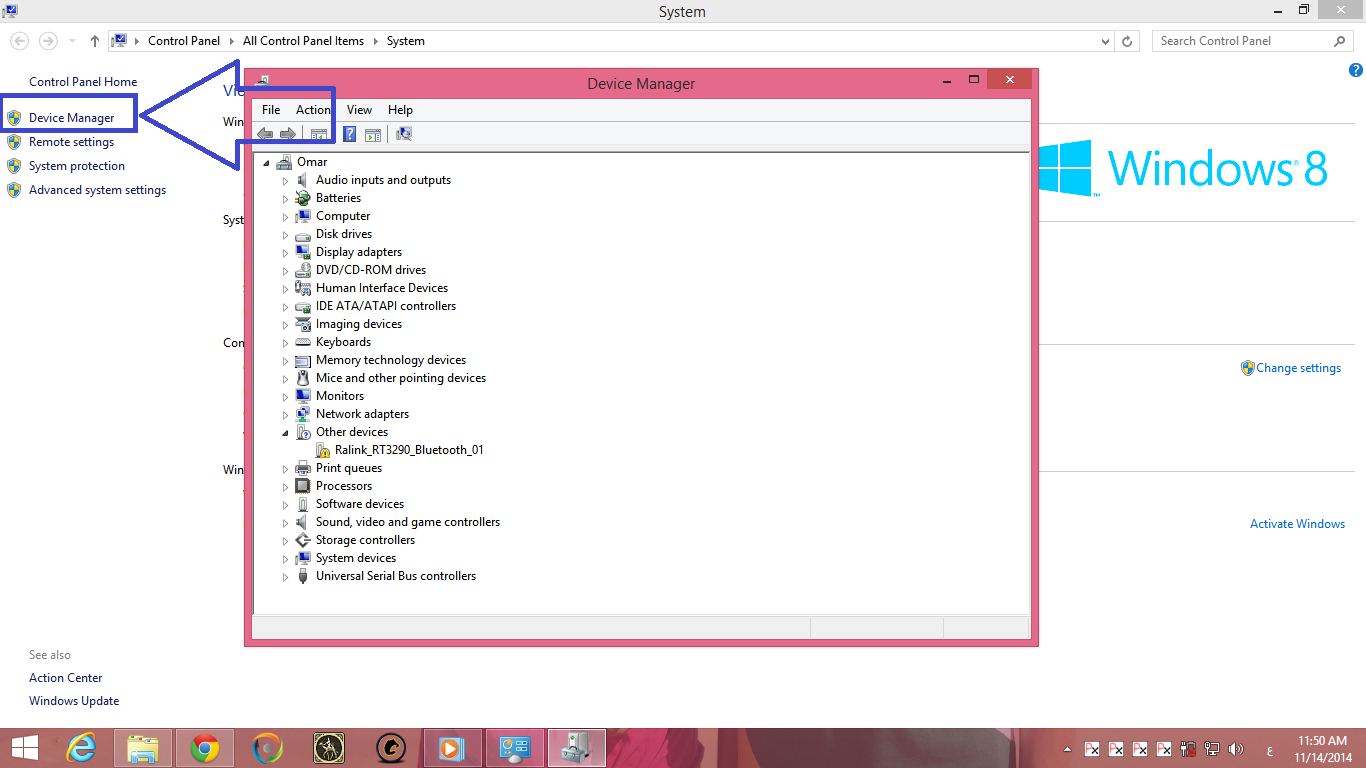
Task: Click the Back arrow in Device Manager toolbar
Action: coord(265,134)
